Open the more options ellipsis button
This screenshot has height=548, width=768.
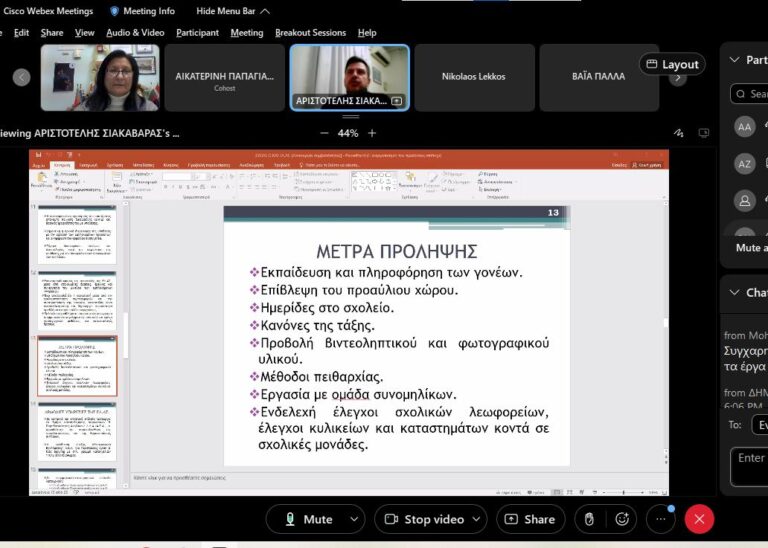coord(661,519)
